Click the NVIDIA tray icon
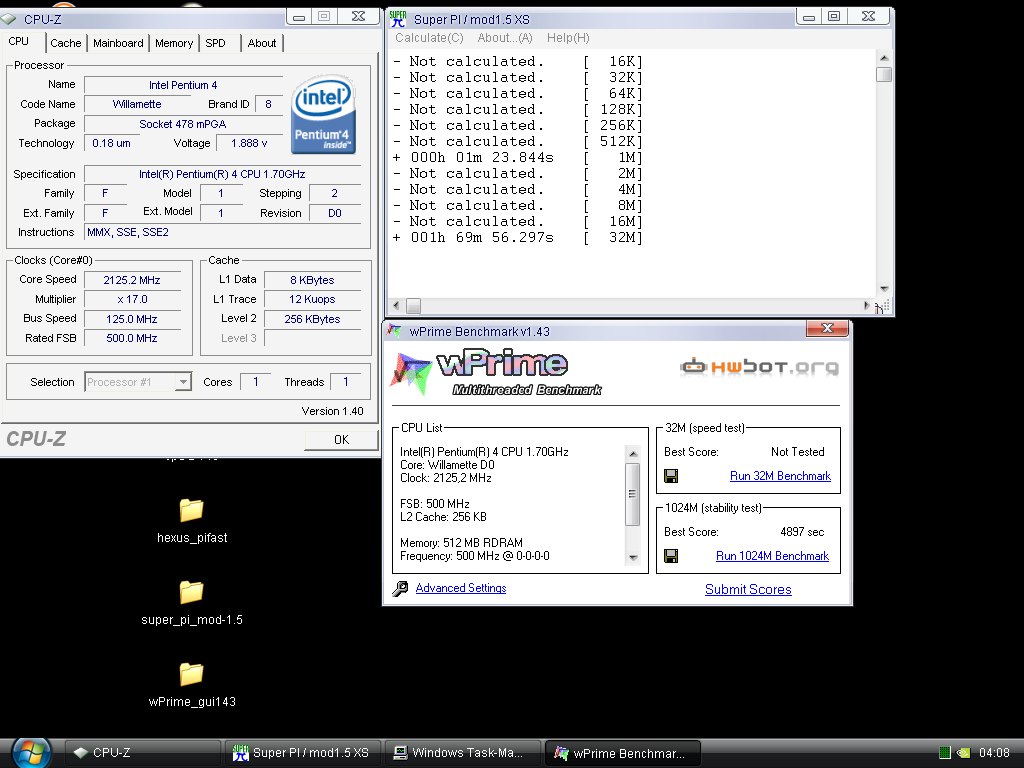The image size is (1024, 768). click(963, 753)
